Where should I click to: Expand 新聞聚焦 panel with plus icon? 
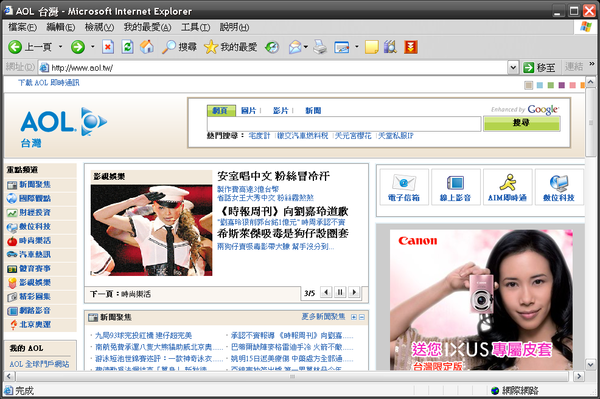click(x=354, y=317)
